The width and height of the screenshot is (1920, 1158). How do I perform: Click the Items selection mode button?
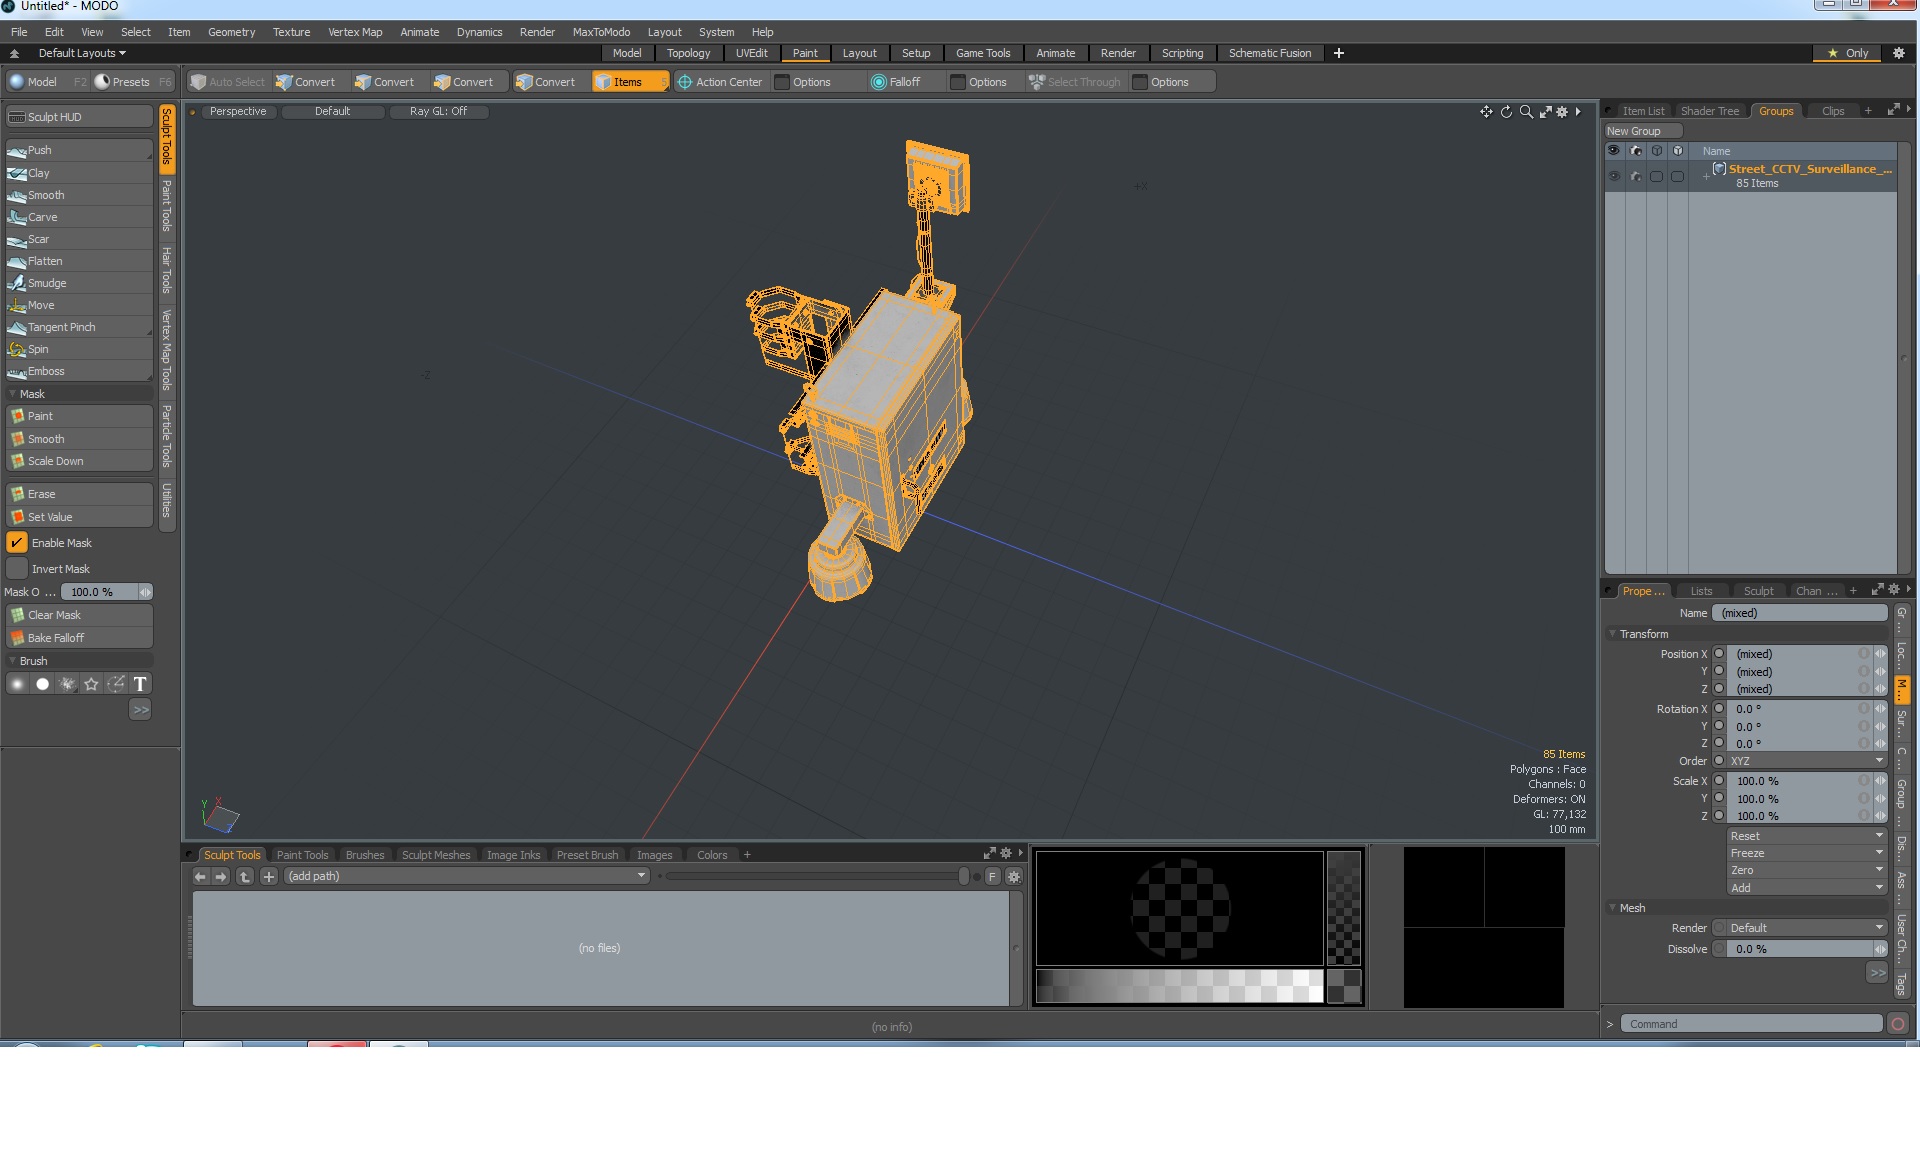(x=630, y=82)
